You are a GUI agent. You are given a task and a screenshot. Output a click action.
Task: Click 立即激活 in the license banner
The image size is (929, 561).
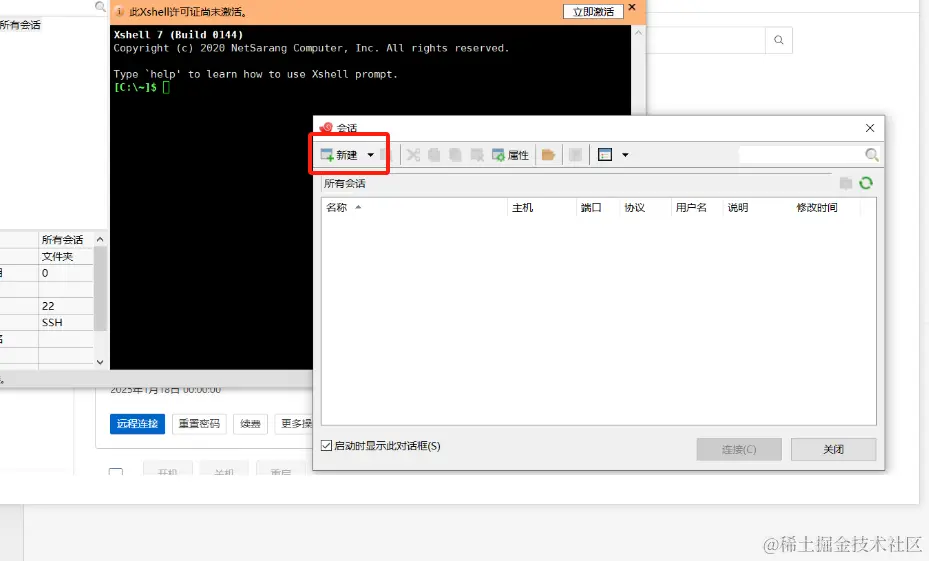593,11
